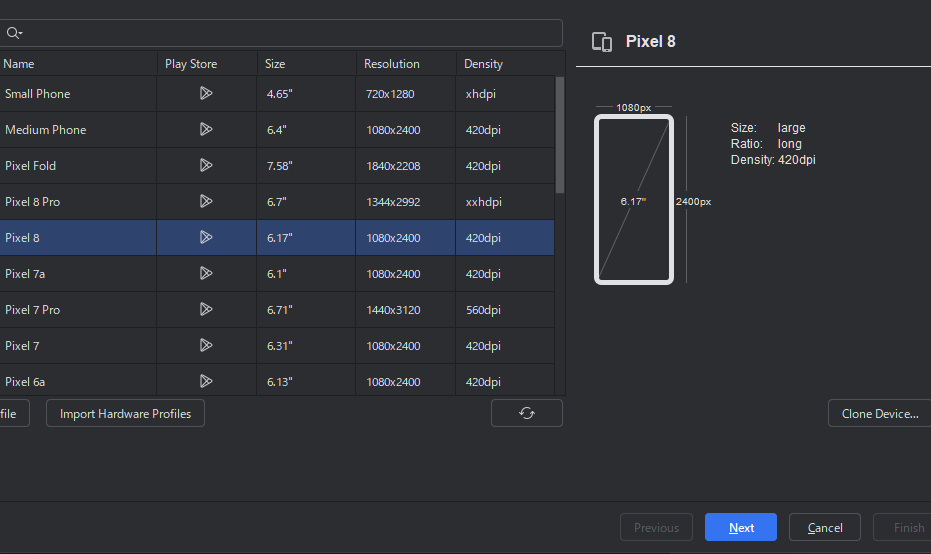Refresh the hardware profile list

pyautogui.click(x=527, y=413)
